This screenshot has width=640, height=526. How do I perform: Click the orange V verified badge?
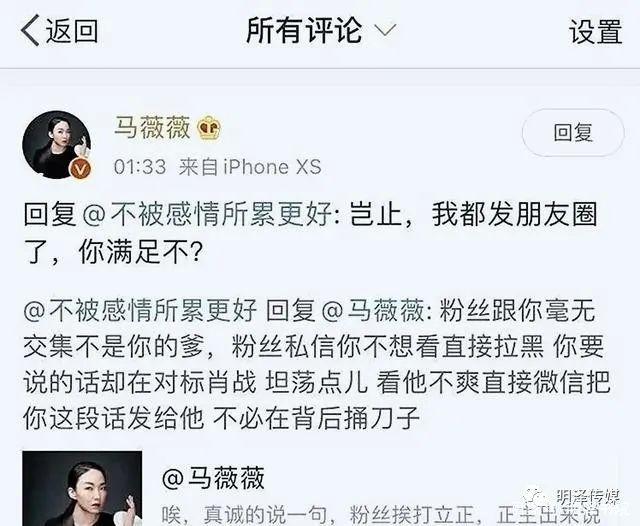coord(80,169)
